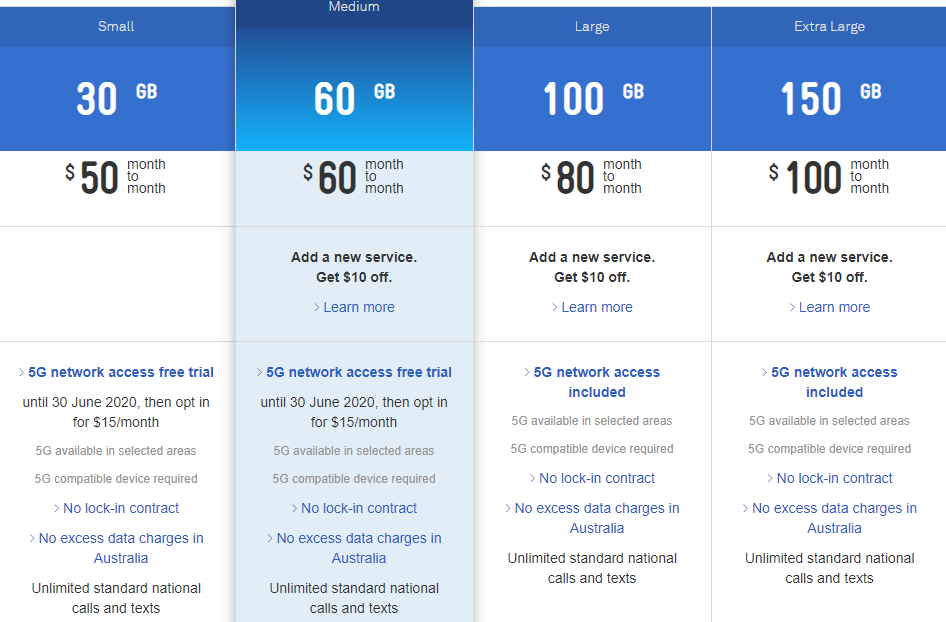The height and width of the screenshot is (622, 946).
Task: Click No lock-in contract in Medium plan
Action: 358,508
